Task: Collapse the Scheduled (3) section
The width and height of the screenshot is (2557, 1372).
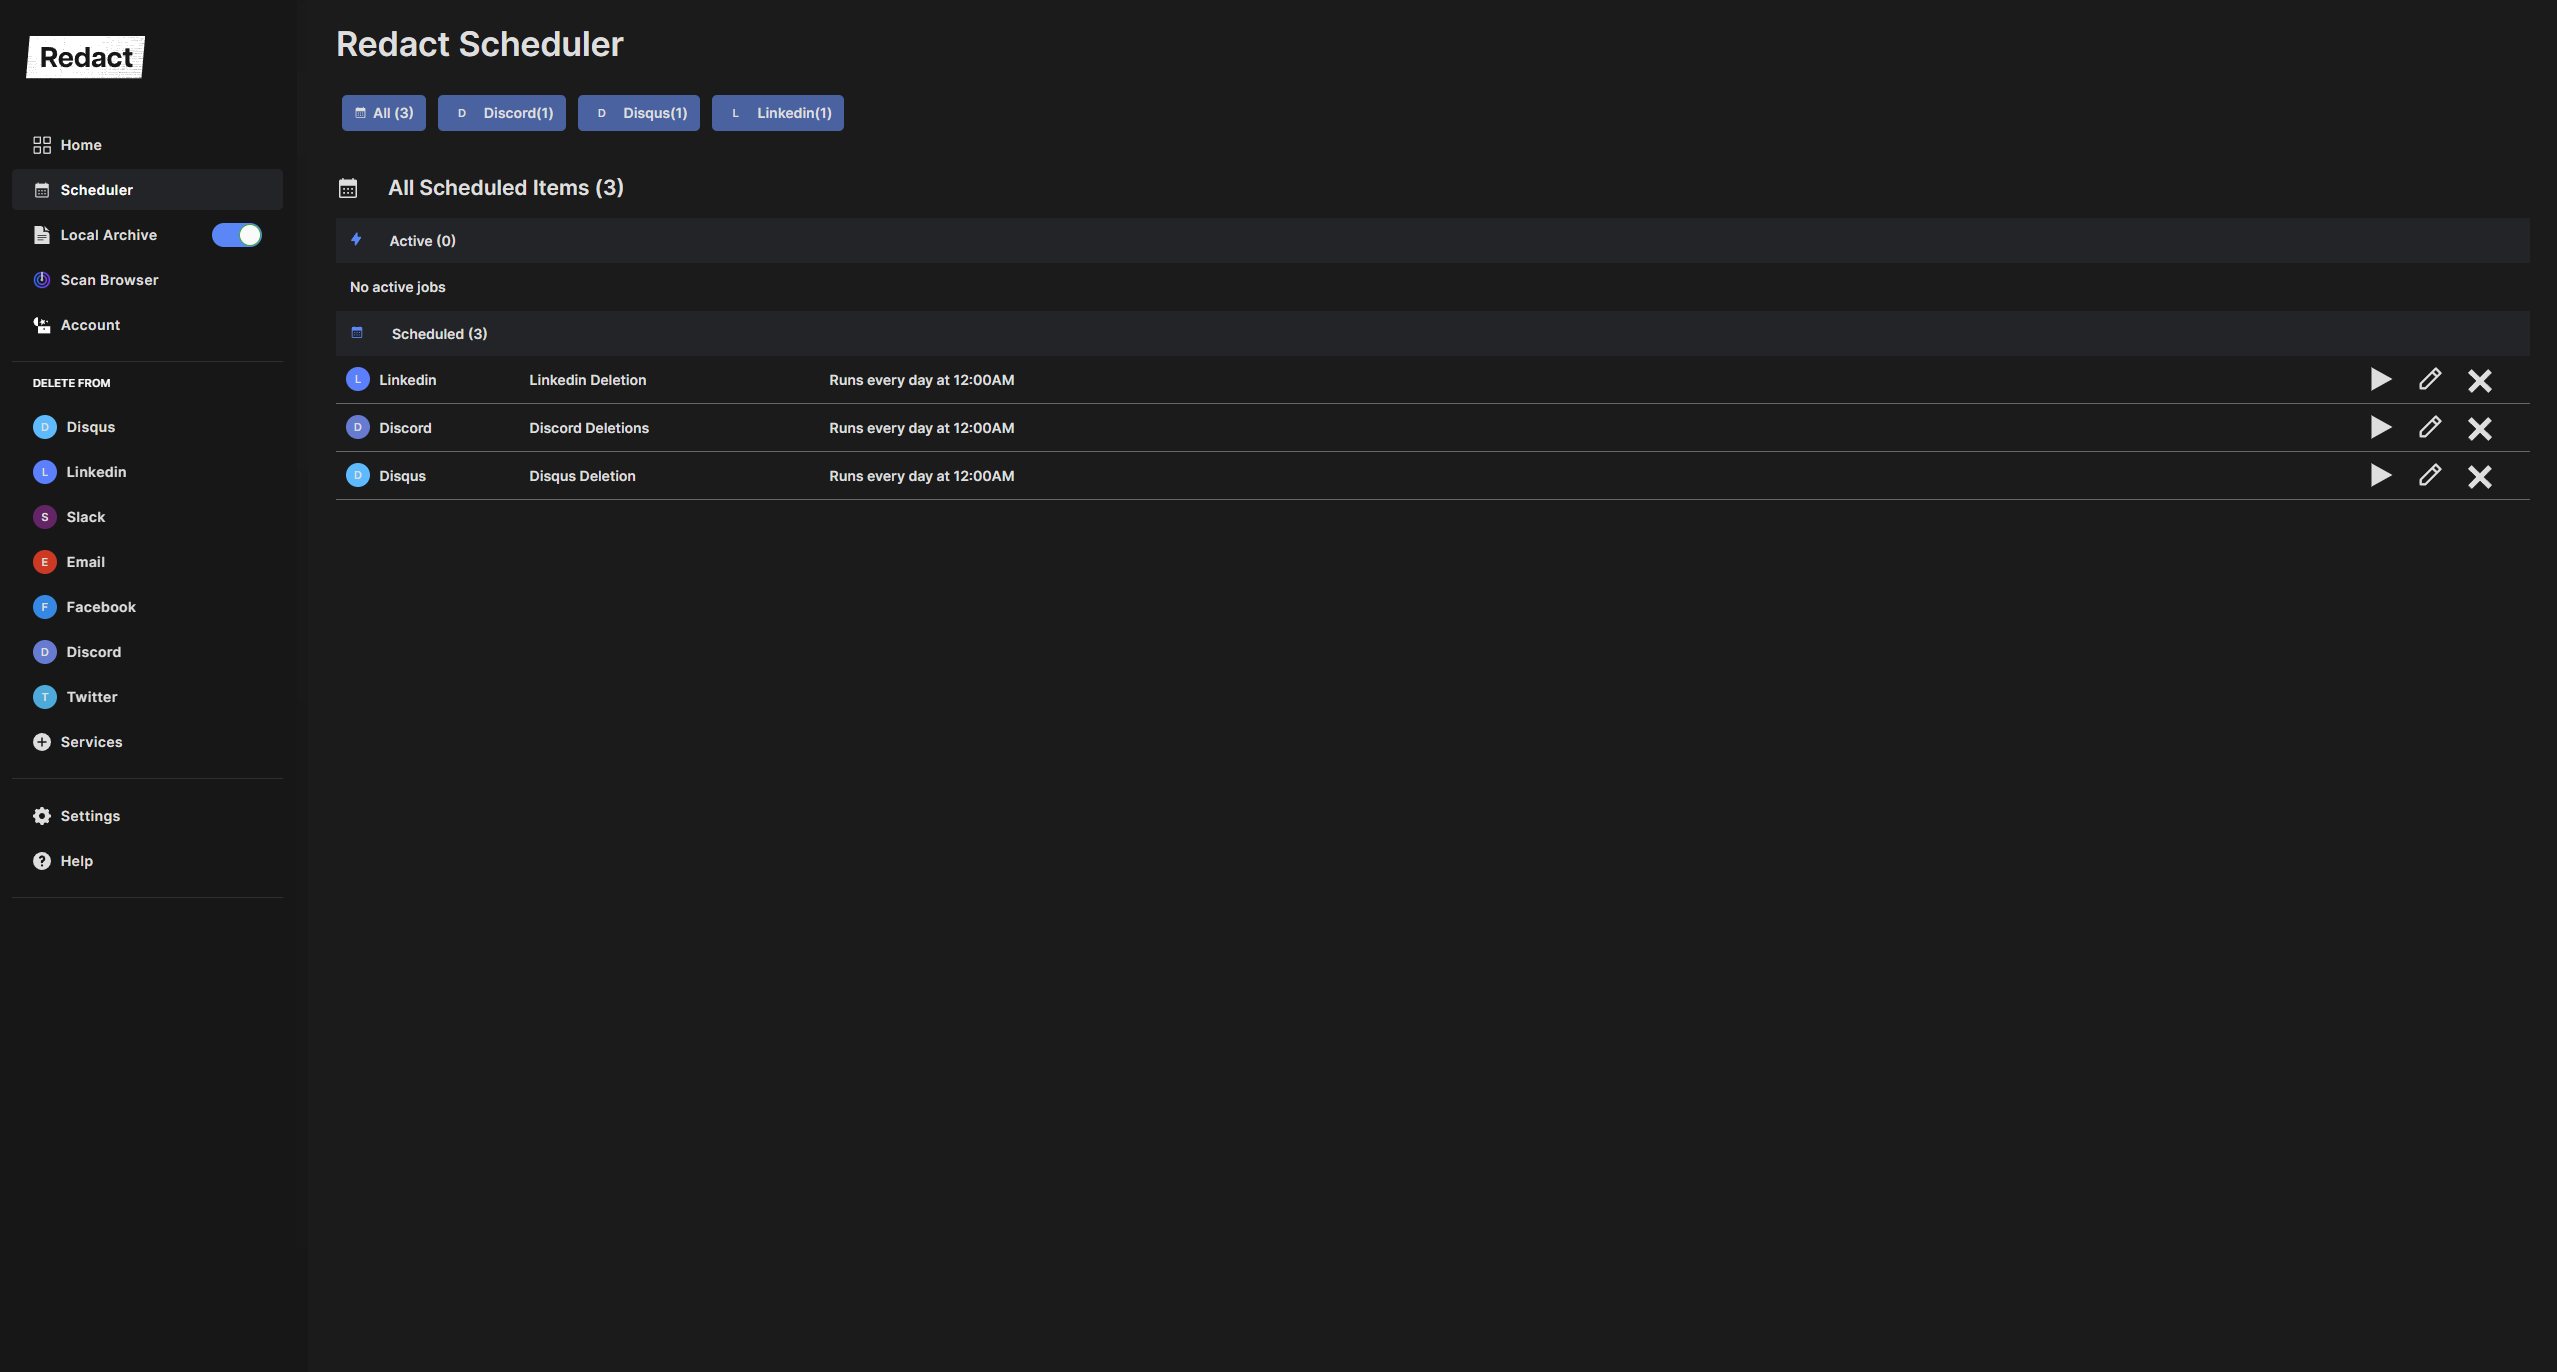Action: [439, 334]
